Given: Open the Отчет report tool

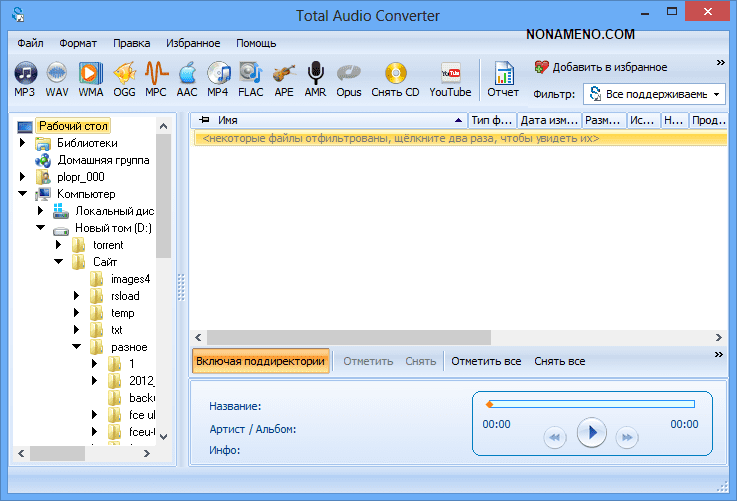Looking at the screenshot, I should click(503, 79).
